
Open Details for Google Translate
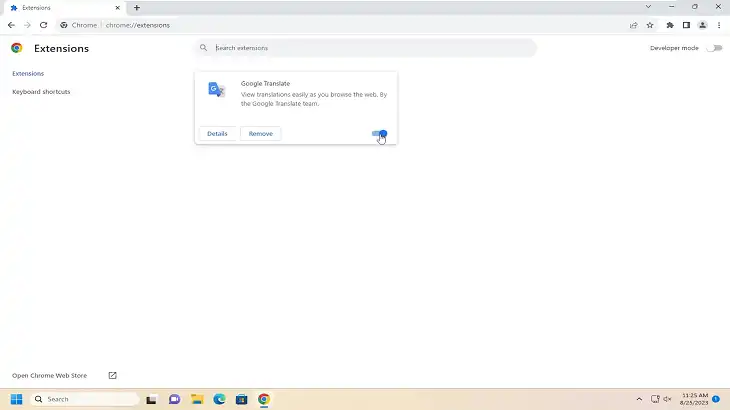217,134
